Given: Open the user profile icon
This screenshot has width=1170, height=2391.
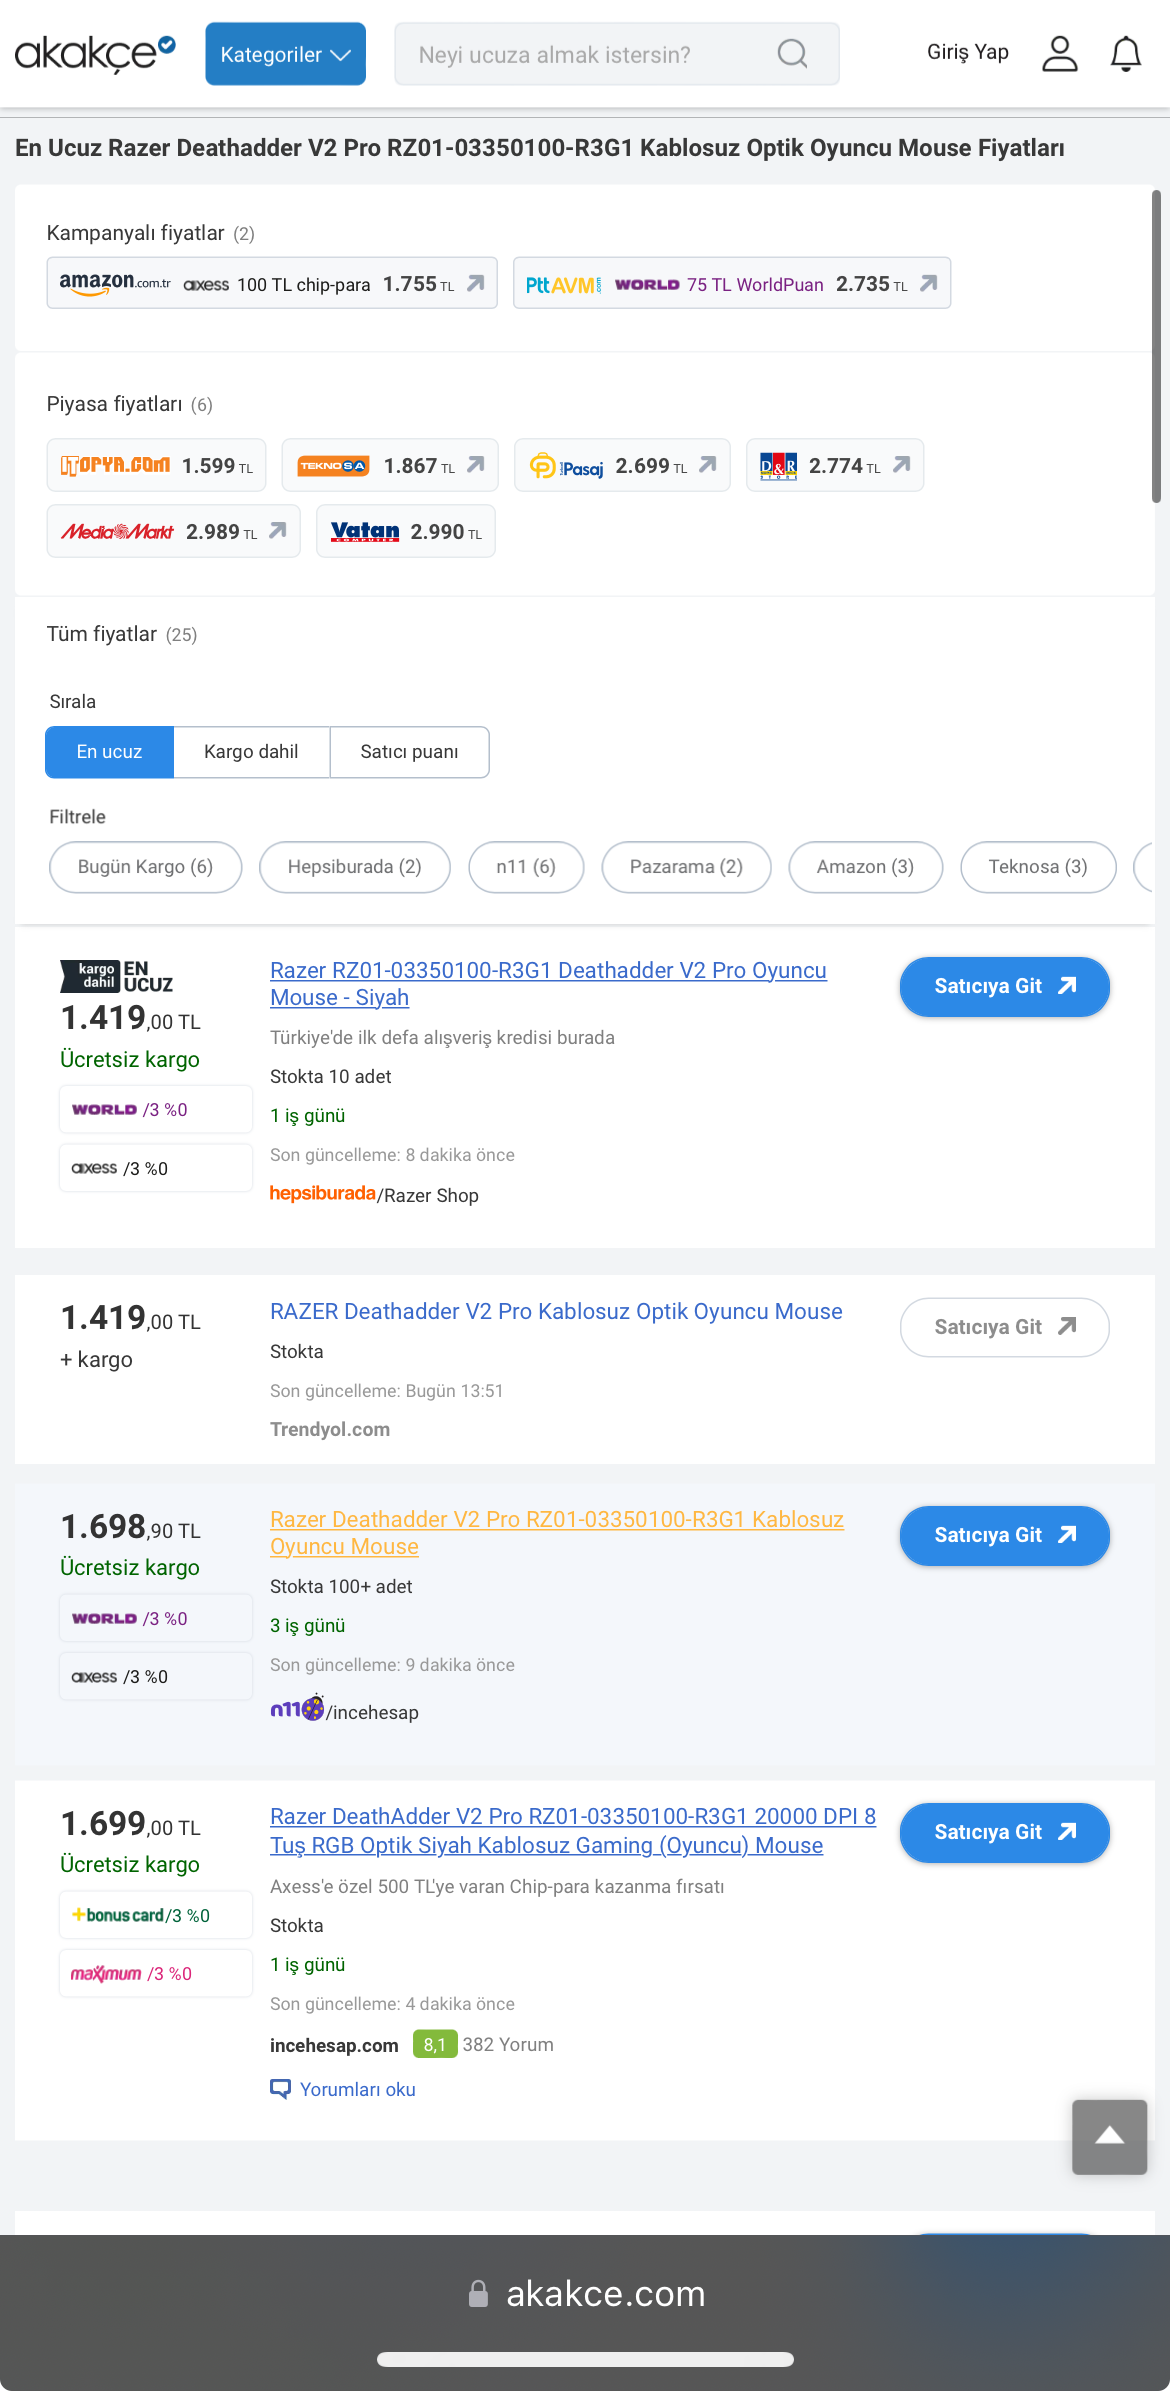Looking at the screenshot, I should [1060, 54].
